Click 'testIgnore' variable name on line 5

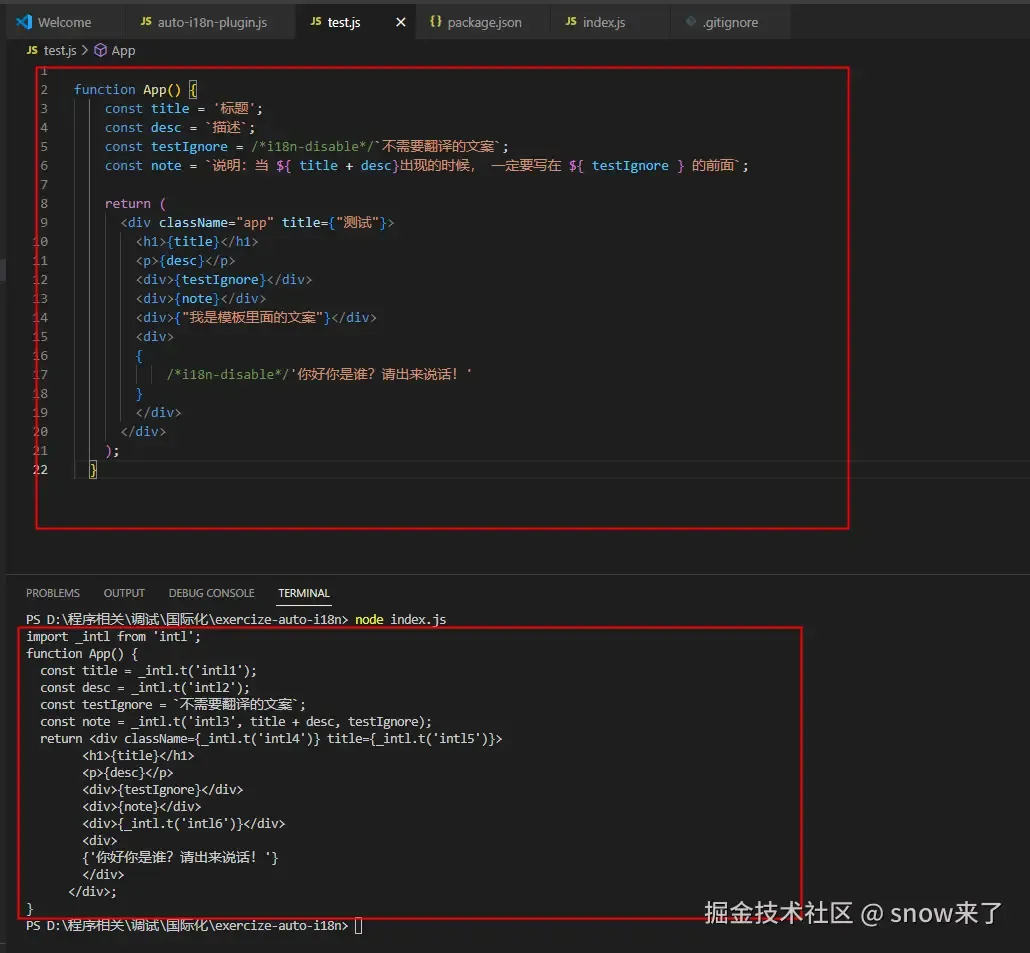pyautogui.click(x=189, y=147)
